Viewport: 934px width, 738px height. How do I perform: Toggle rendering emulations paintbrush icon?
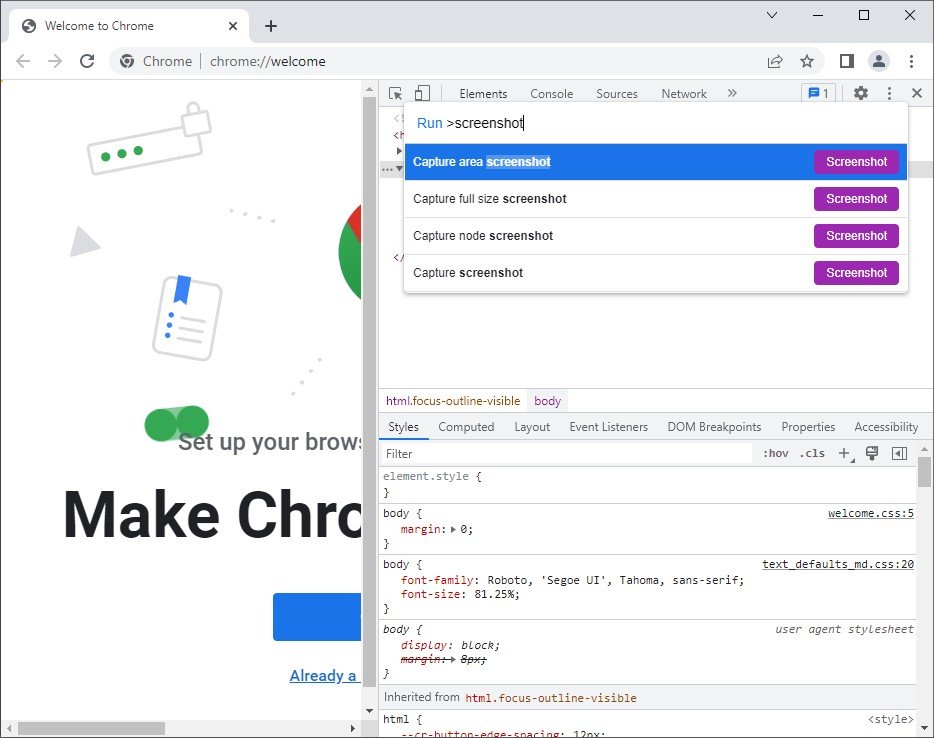(872, 453)
